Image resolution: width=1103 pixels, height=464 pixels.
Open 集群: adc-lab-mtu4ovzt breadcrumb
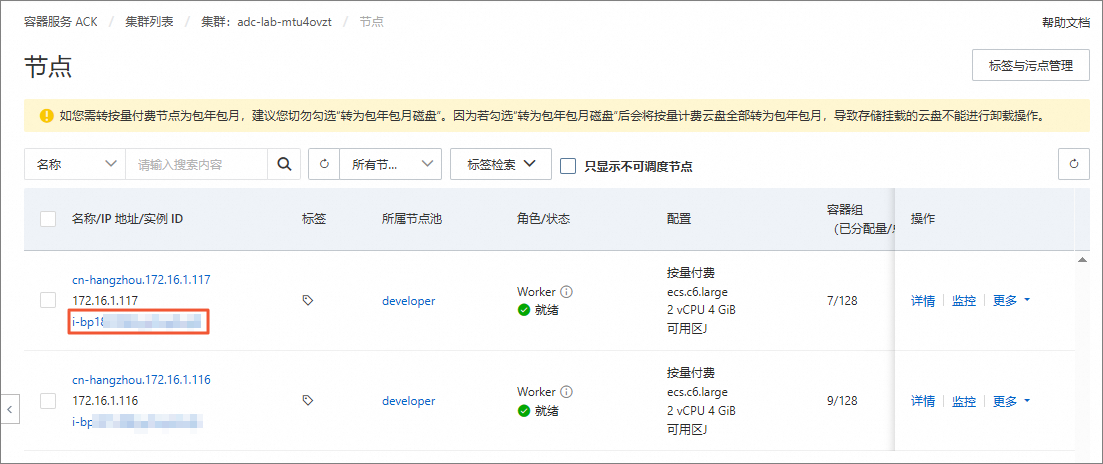(x=266, y=22)
